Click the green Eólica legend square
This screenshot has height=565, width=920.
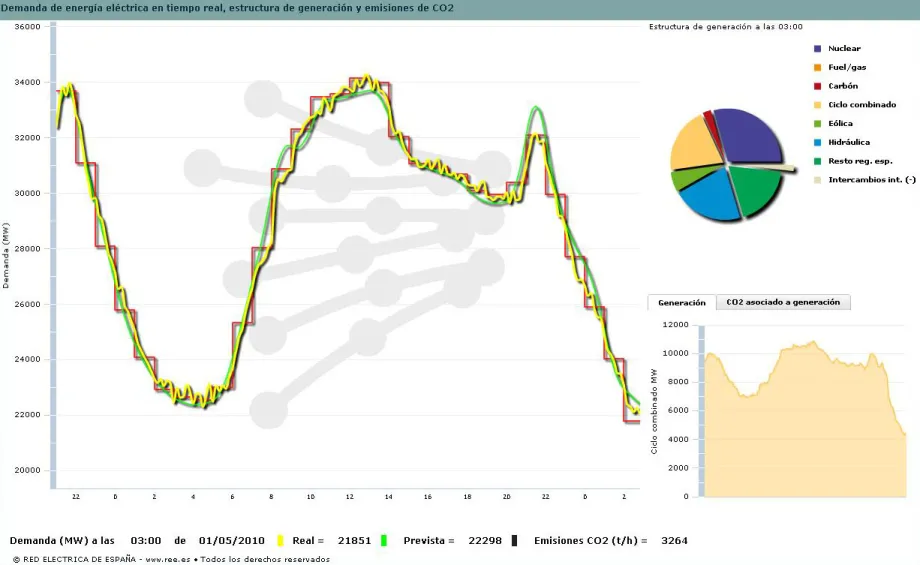point(817,124)
